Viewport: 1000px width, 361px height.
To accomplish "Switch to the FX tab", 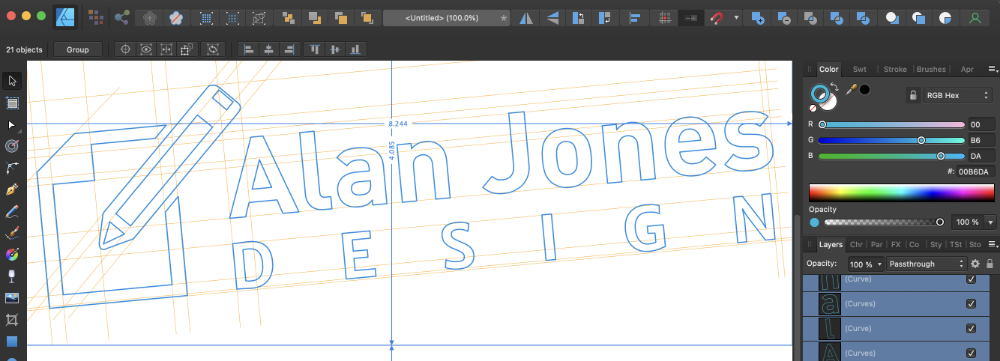I will pyautogui.click(x=895, y=244).
